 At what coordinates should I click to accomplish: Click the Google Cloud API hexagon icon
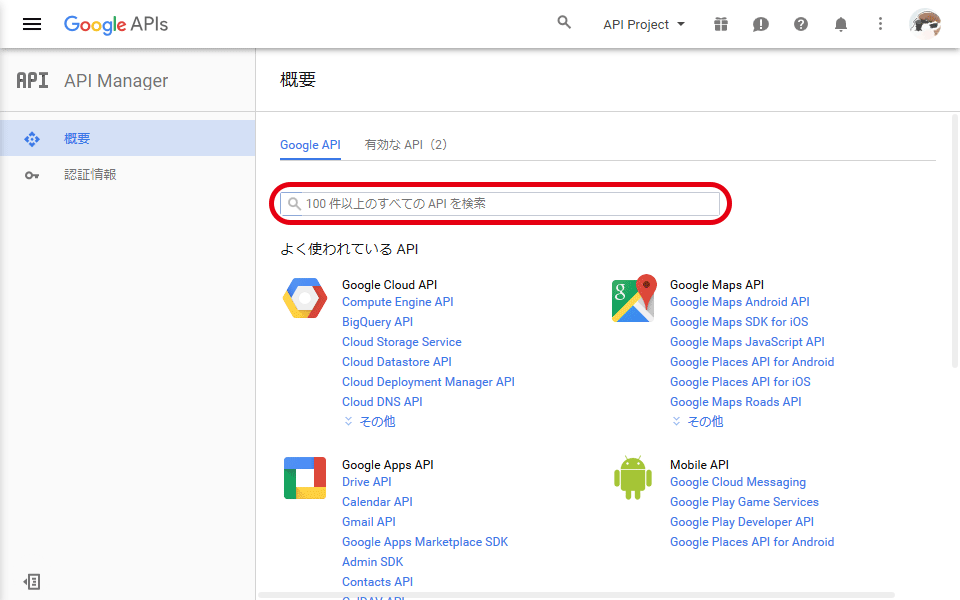coord(305,298)
